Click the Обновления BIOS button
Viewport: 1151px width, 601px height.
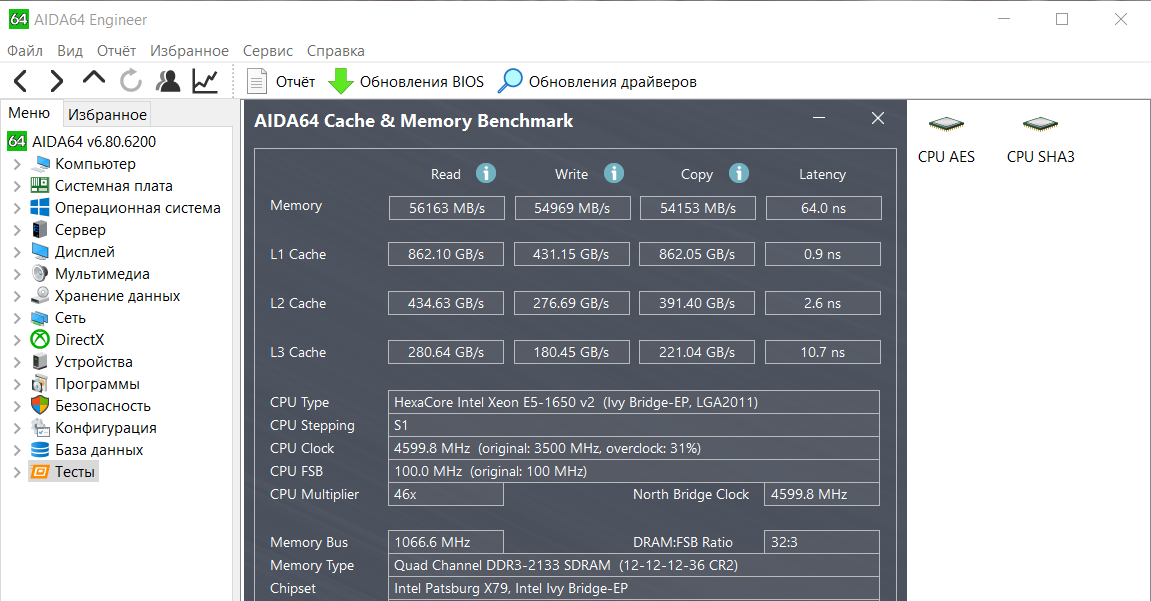pyautogui.click(x=407, y=82)
